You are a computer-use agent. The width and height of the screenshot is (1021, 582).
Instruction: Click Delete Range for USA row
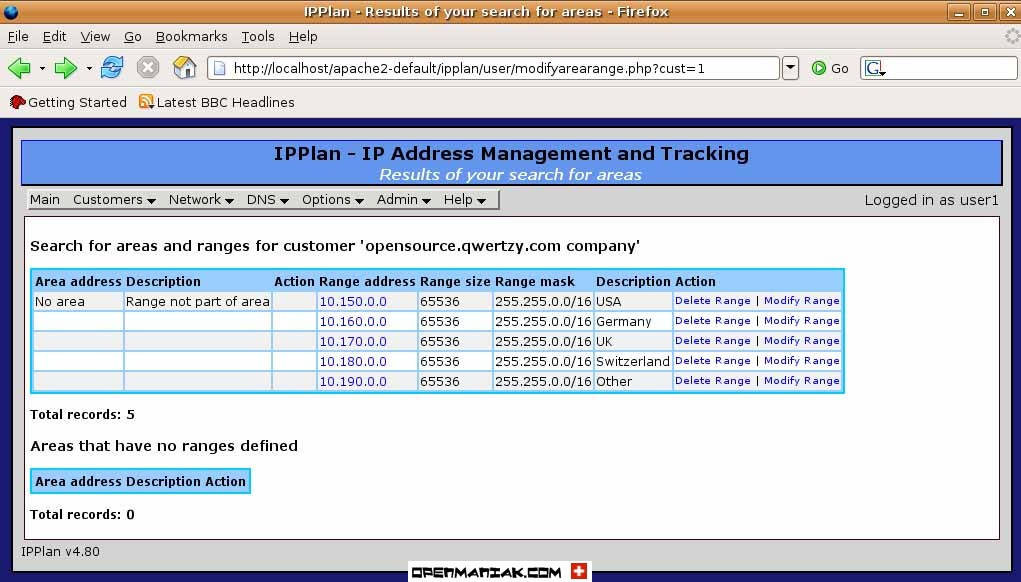(x=712, y=301)
